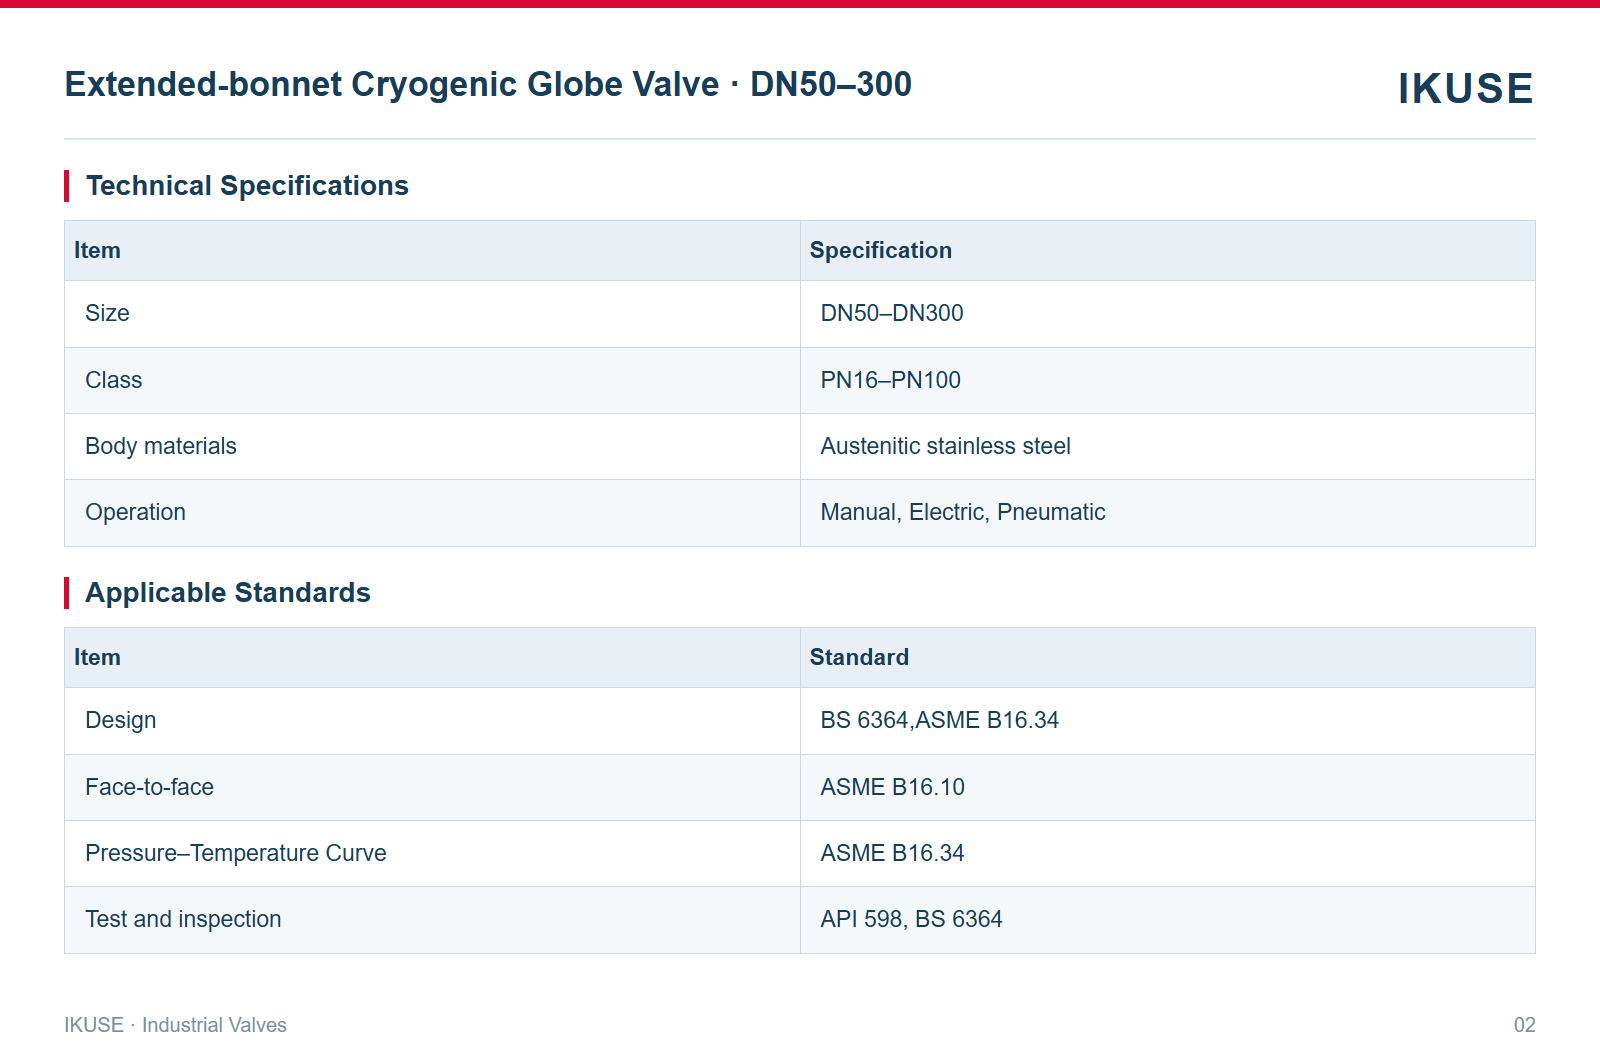The image size is (1600, 1064).
Task: Click the page number "02"
Action: click(1524, 1025)
